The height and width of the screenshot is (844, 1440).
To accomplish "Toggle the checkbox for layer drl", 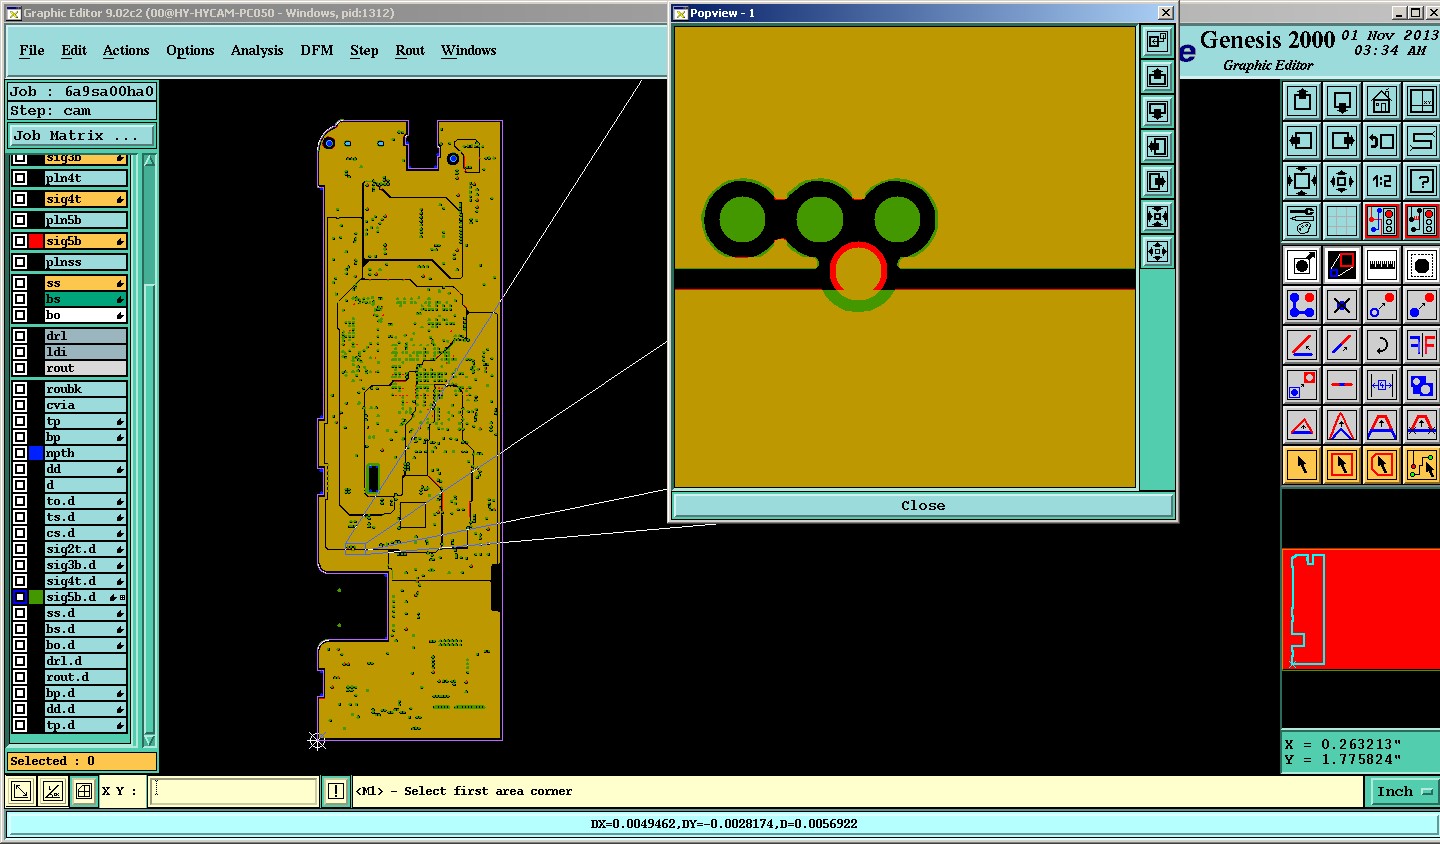I will [20, 336].
